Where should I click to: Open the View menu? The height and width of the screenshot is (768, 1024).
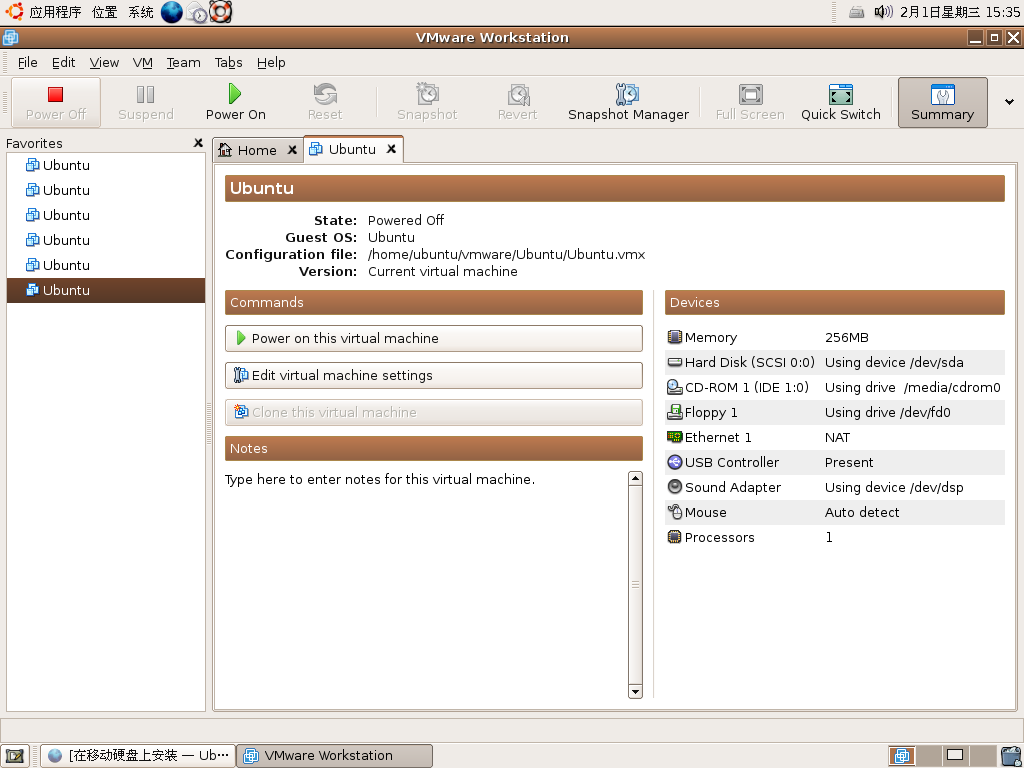pos(104,63)
